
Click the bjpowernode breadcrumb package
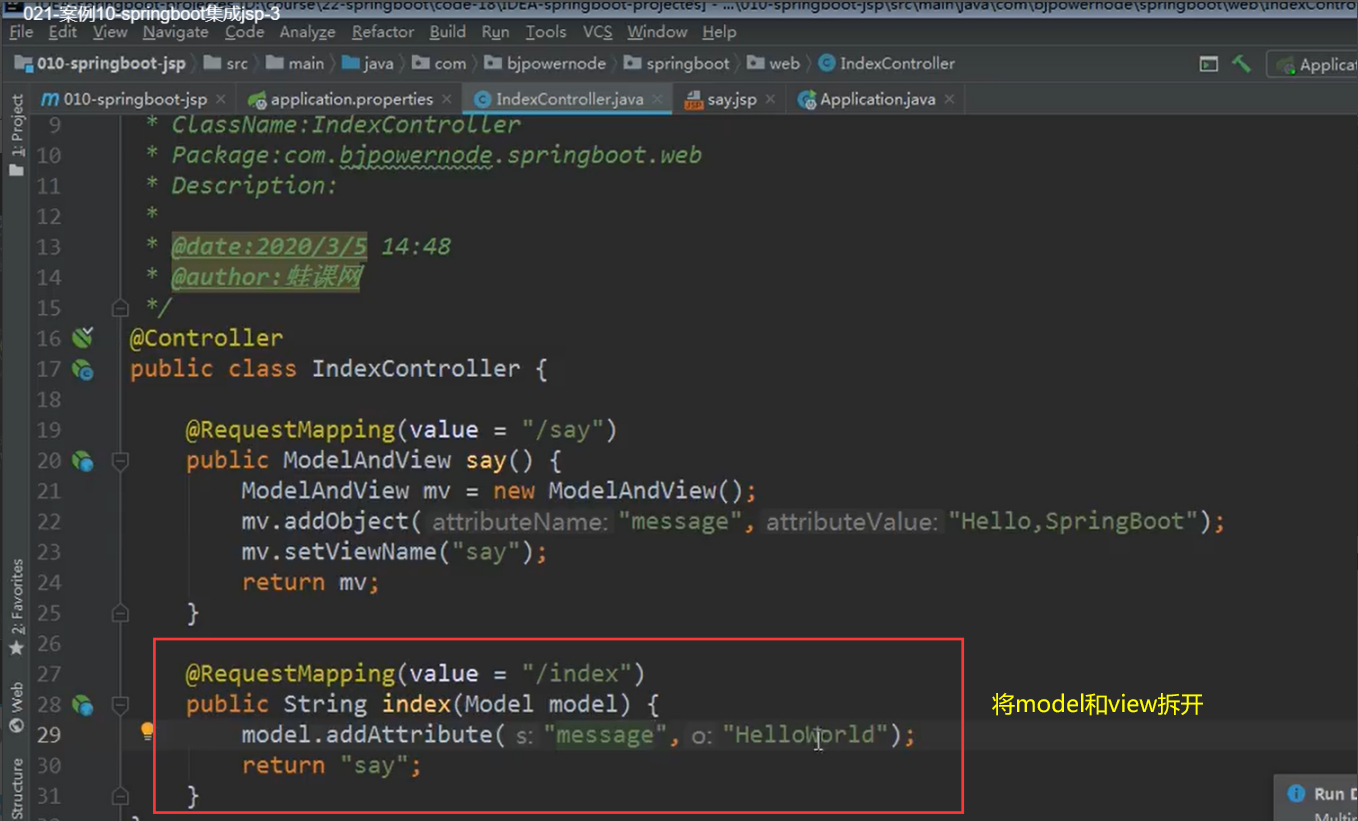[x=545, y=63]
